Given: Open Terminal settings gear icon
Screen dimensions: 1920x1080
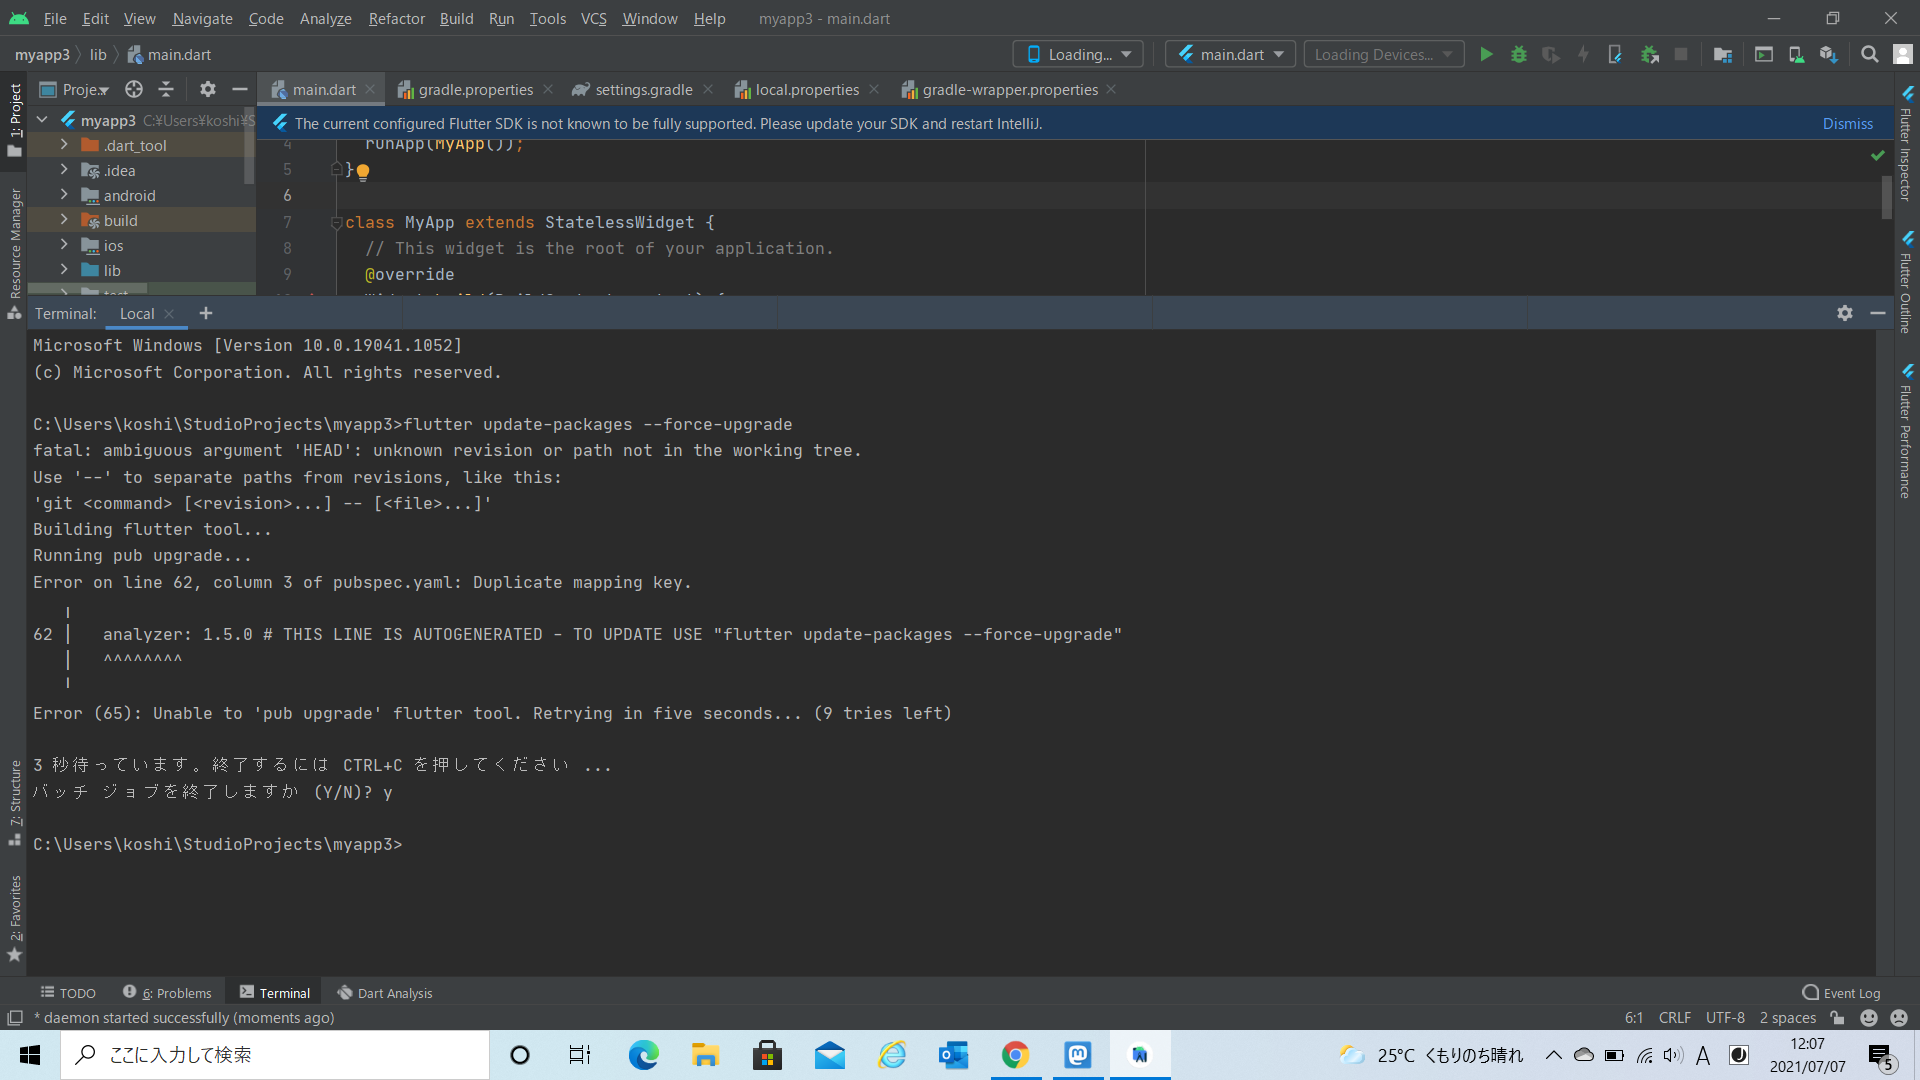Looking at the screenshot, I should click(x=1845, y=313).
